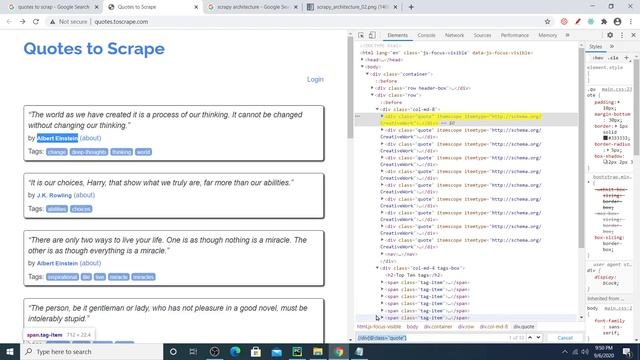640x360 pixels.
Task: Collapse the body node
Action: [362, 67]
